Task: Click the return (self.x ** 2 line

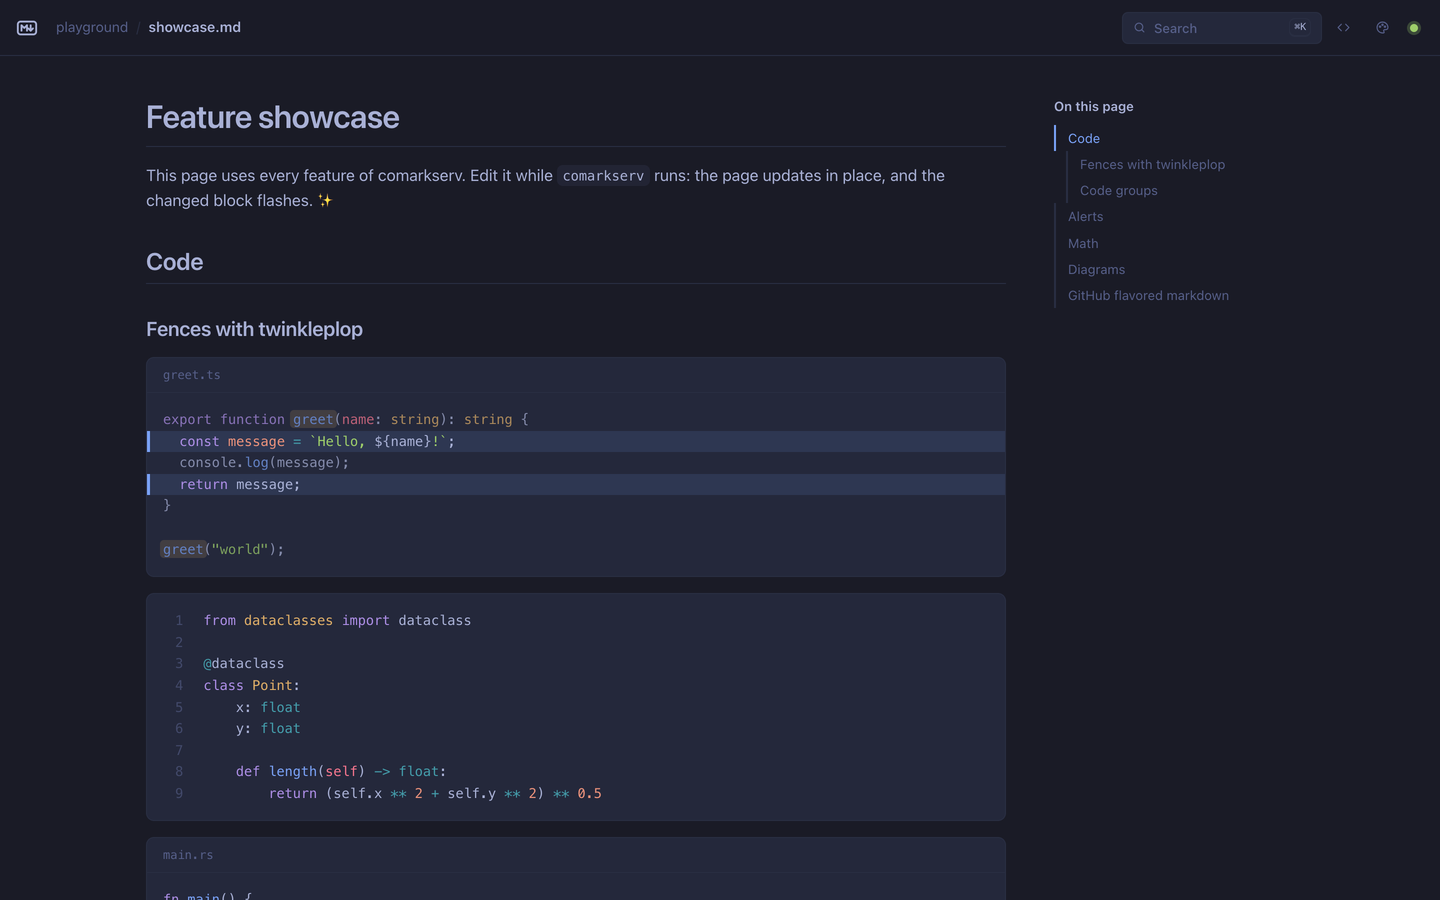Action: click(x=435, y=793)
